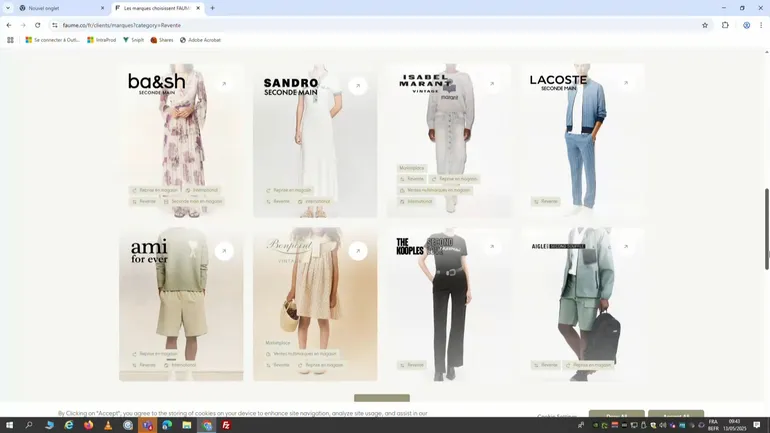Open the ami for ever arrow icon

(224, 251)
